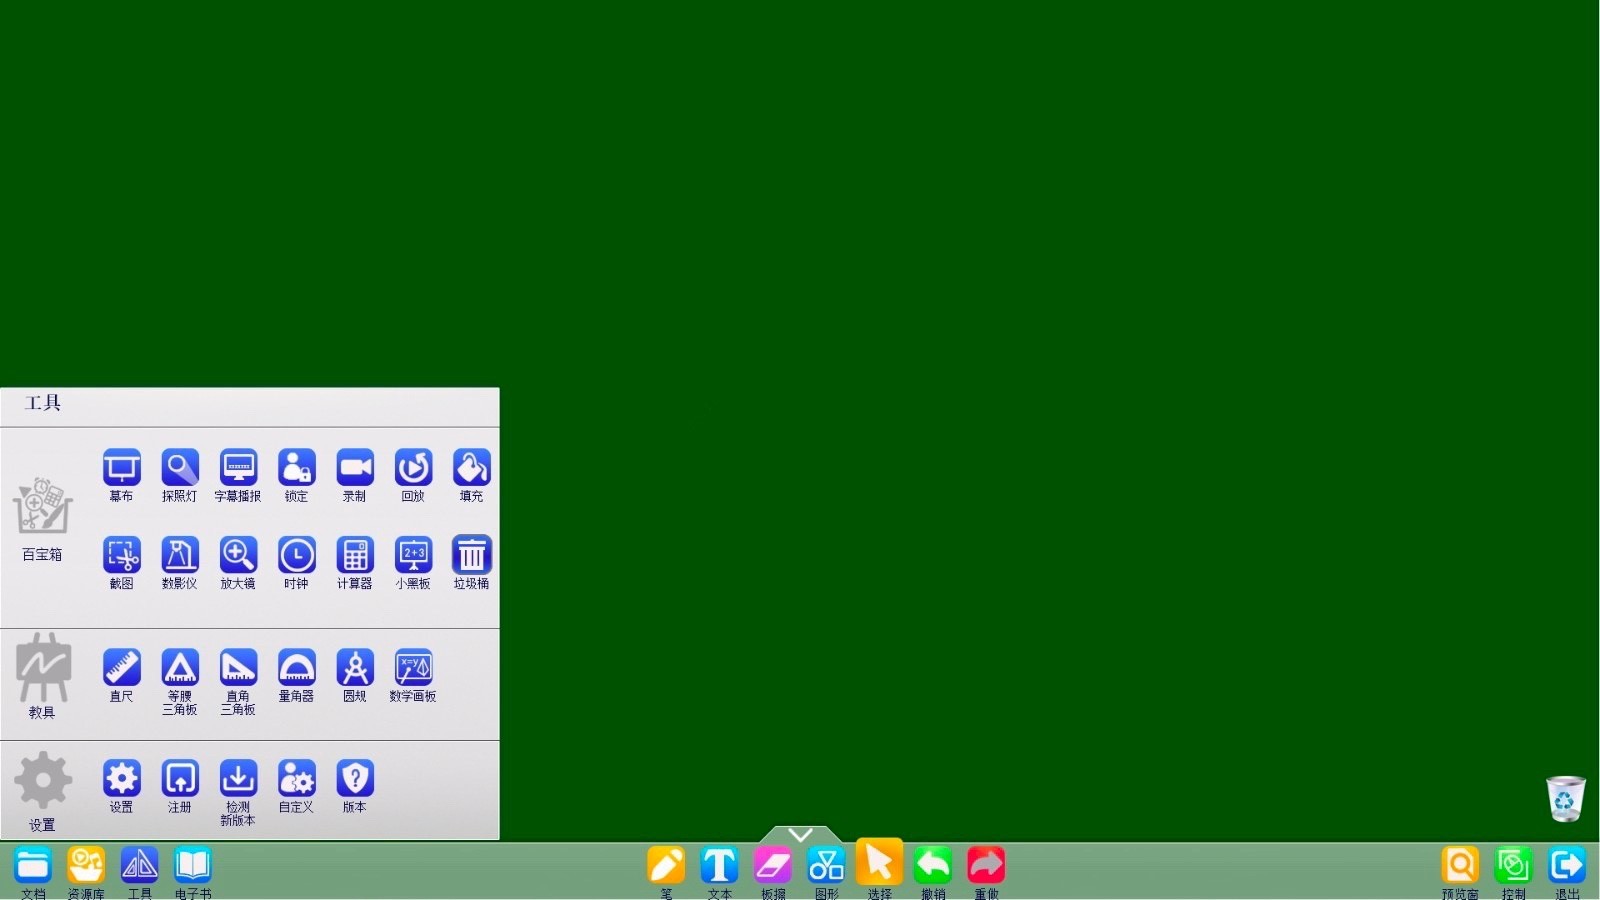Click the 注册 register icon
The image size is (1600, 900).
pos(180,779)
